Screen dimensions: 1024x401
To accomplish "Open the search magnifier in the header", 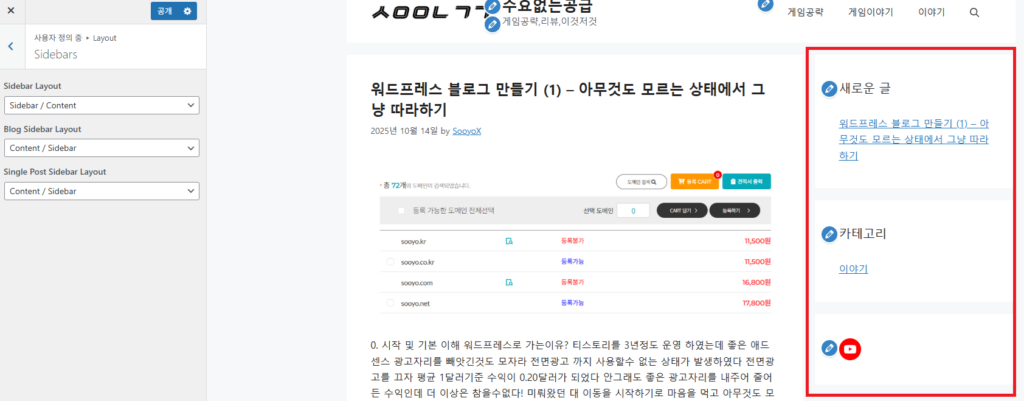I will (x=974, y=13).
